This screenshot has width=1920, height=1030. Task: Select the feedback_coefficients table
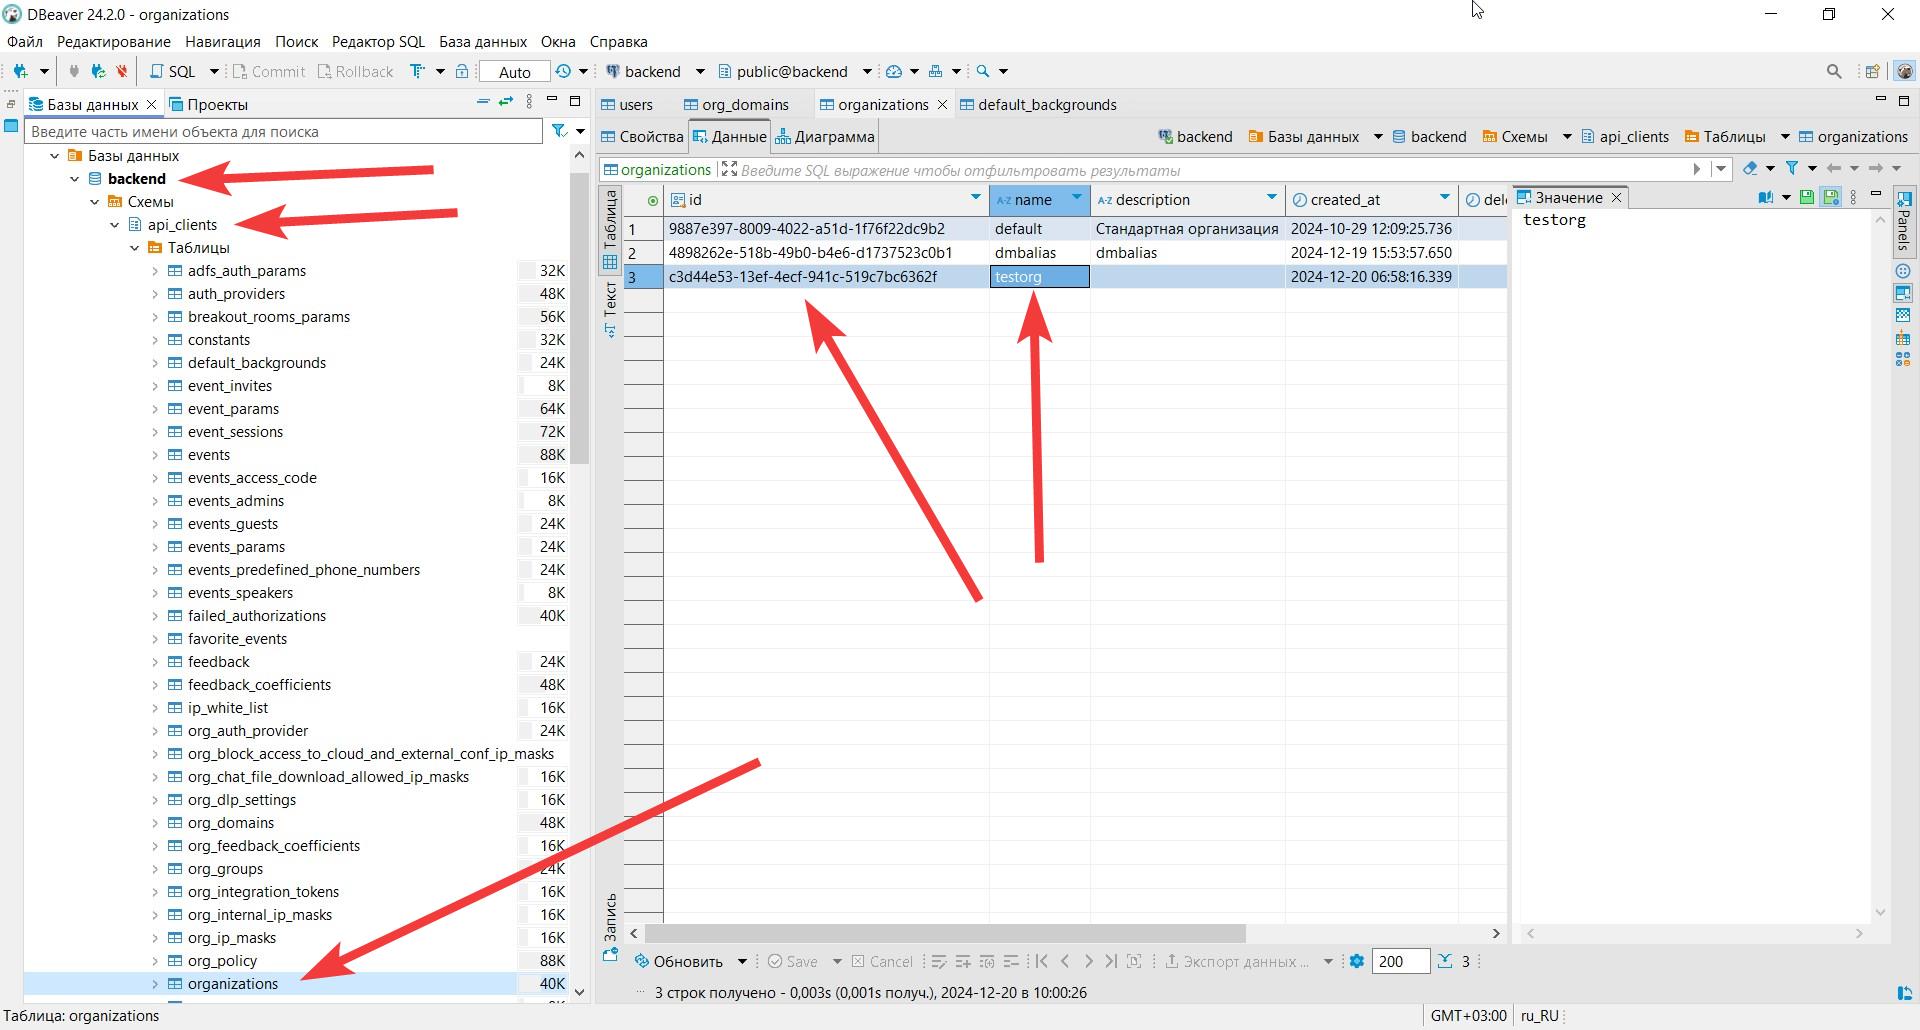[259, 685]
